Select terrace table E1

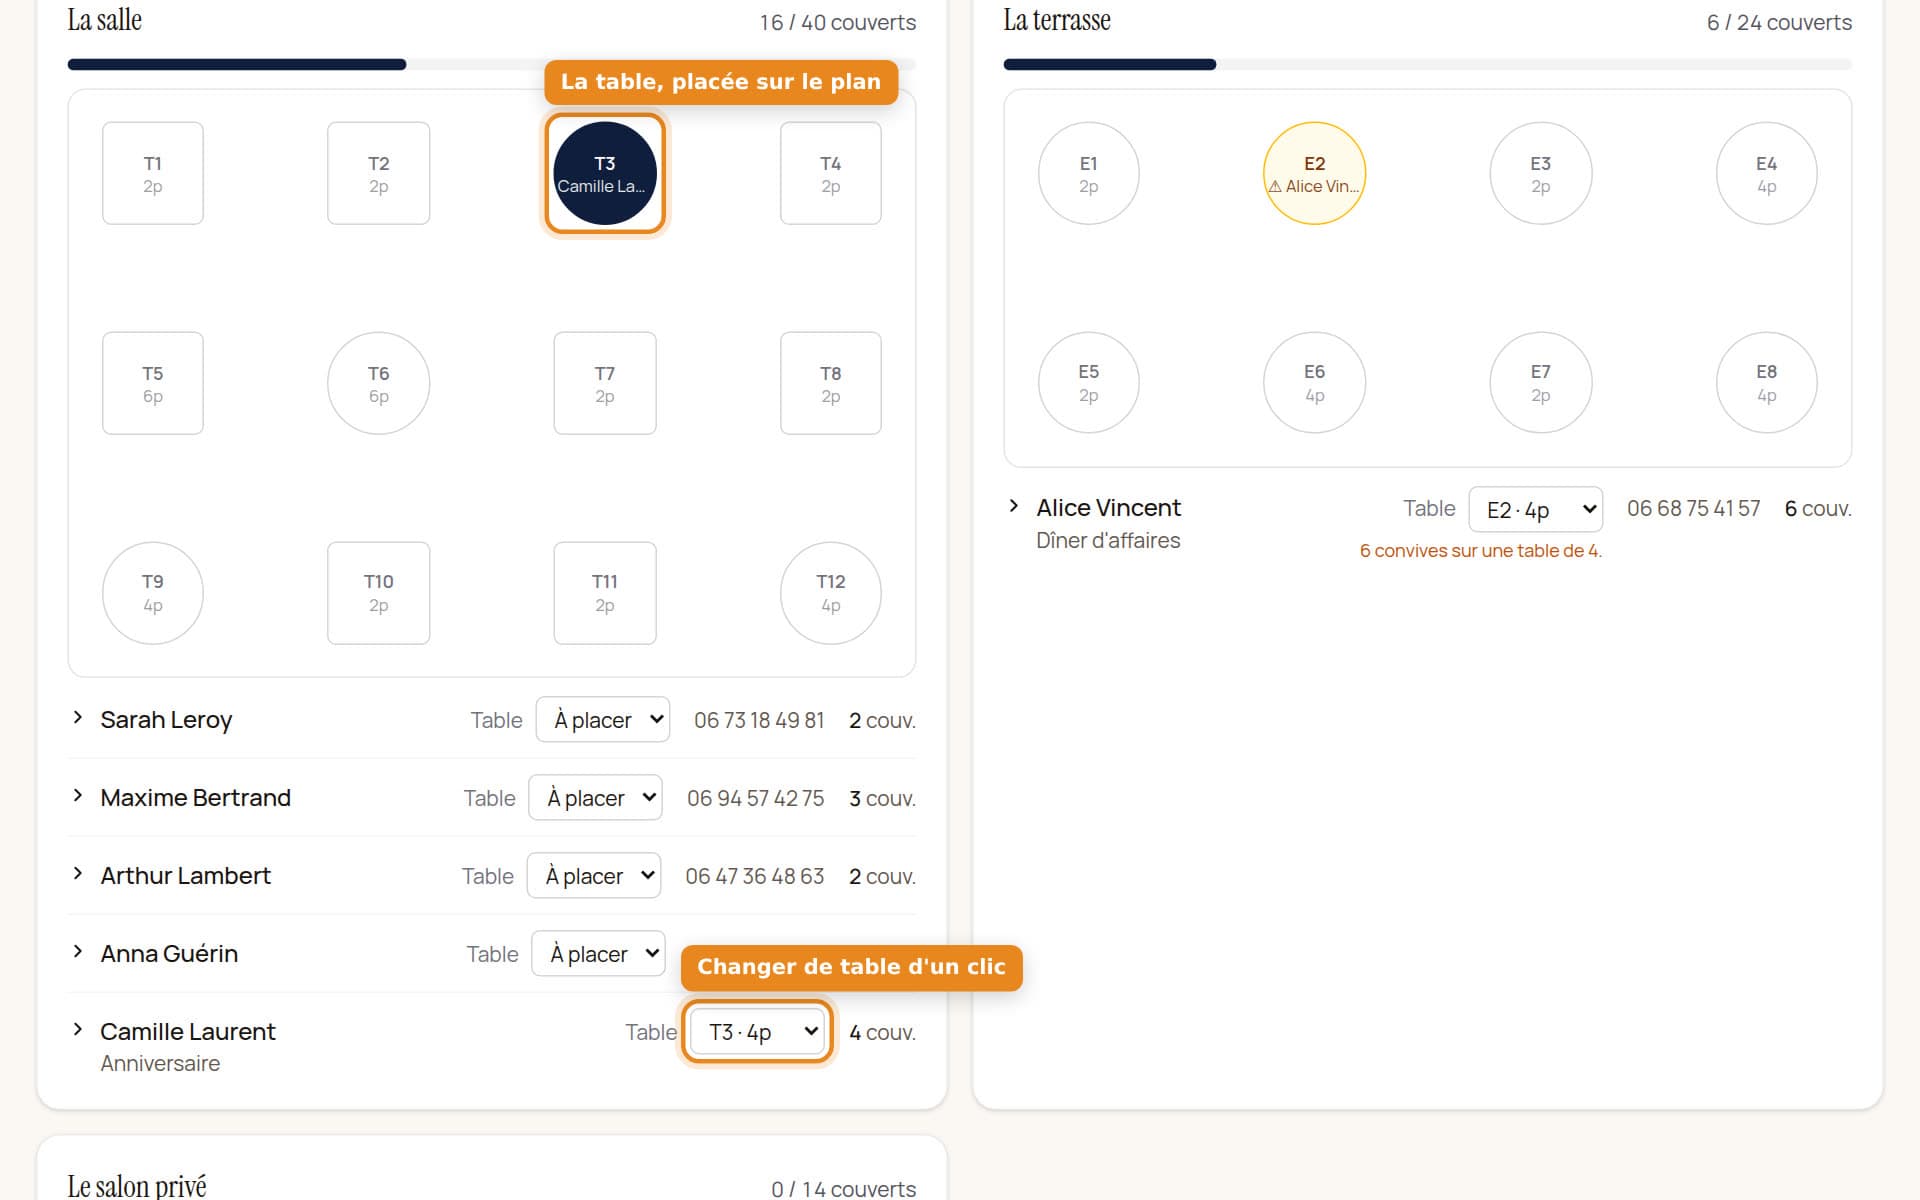[1089, 173]
